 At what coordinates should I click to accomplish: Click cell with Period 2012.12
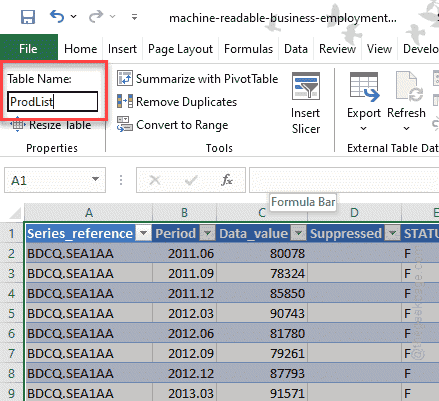coord(184,373)
